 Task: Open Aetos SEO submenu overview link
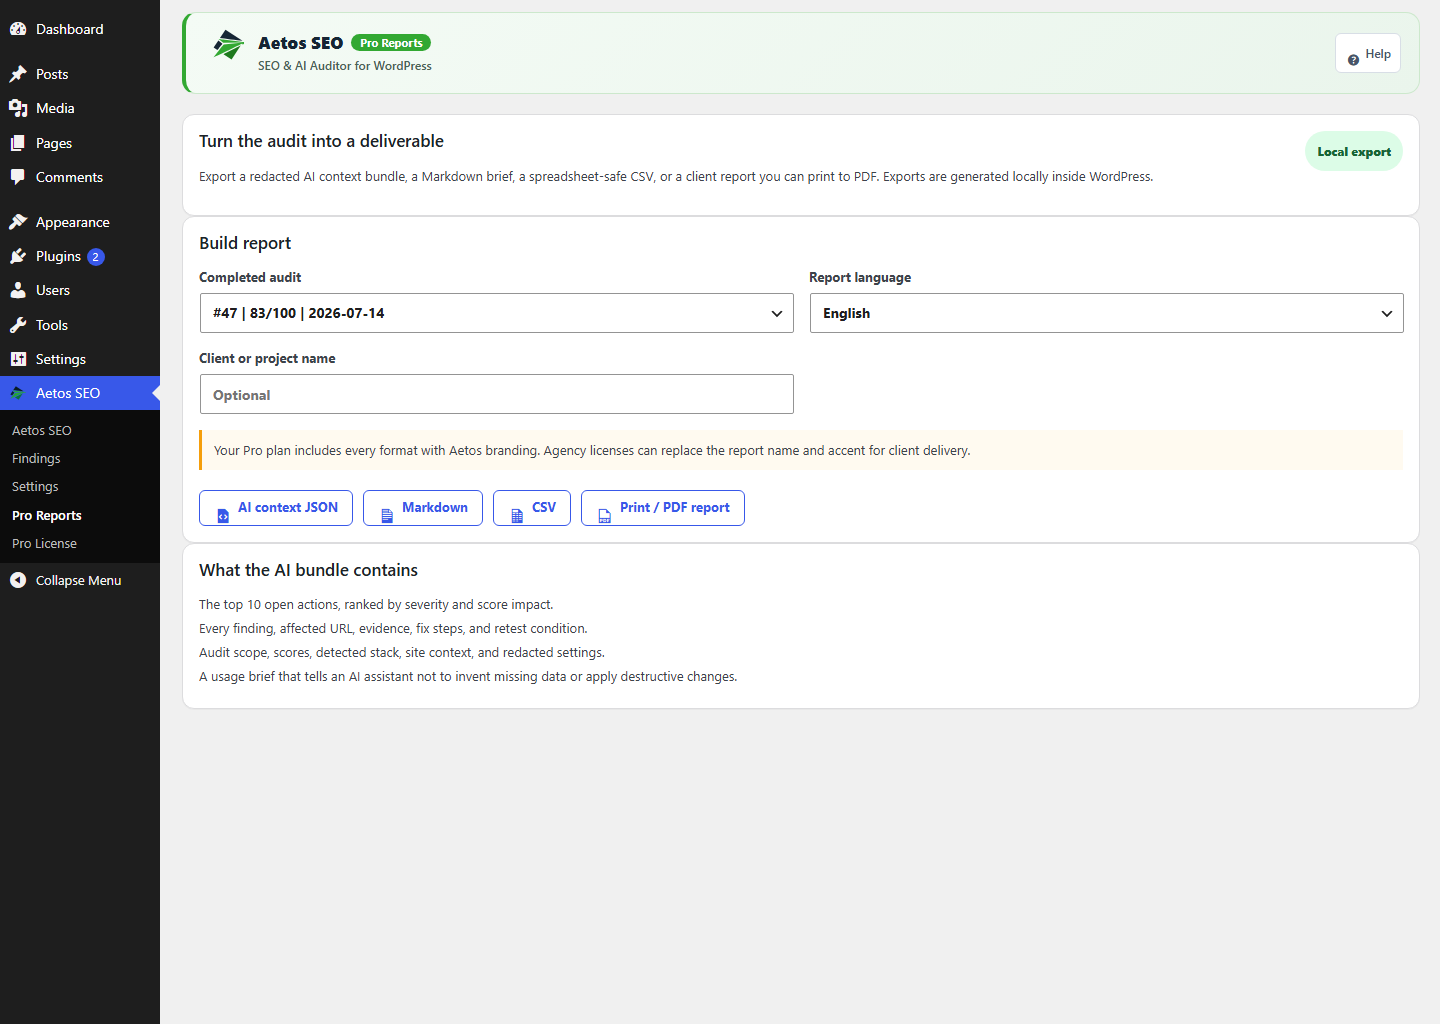tap(42, 431)
